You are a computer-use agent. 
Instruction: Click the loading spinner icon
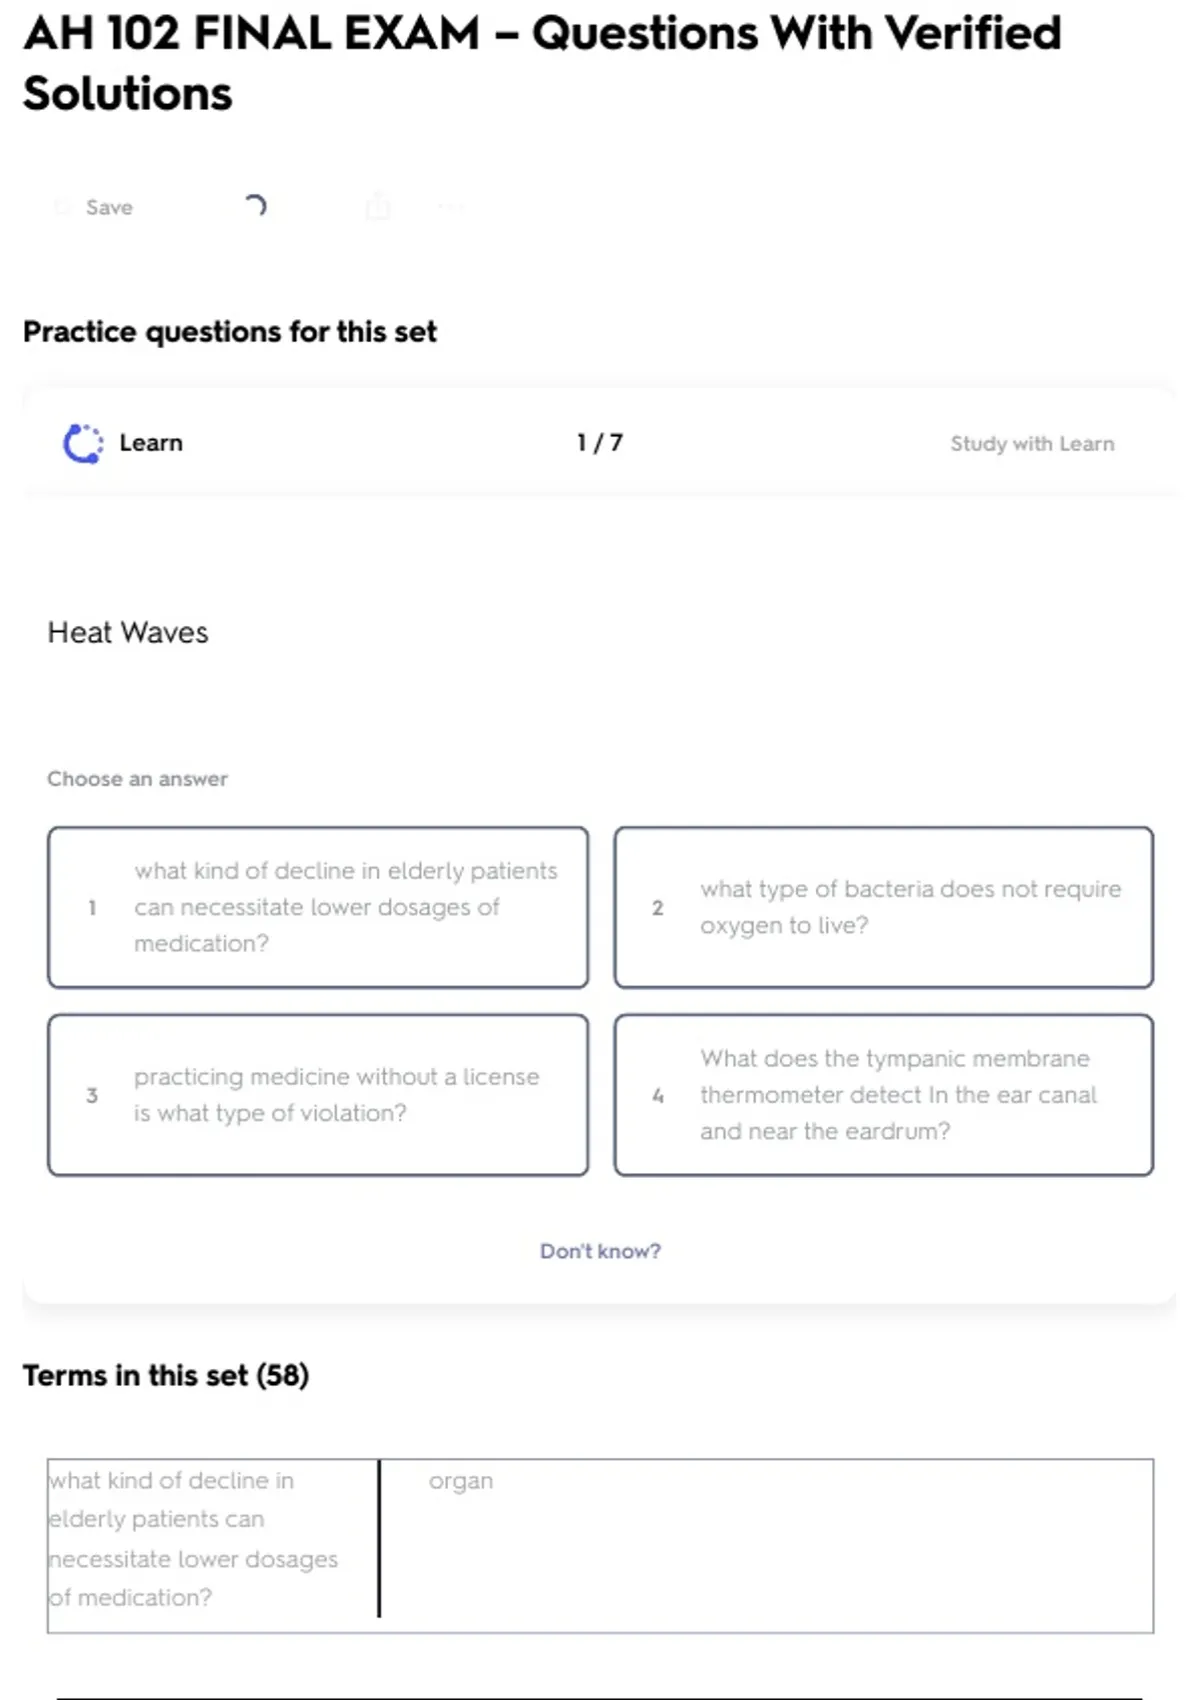pos(255,206)
